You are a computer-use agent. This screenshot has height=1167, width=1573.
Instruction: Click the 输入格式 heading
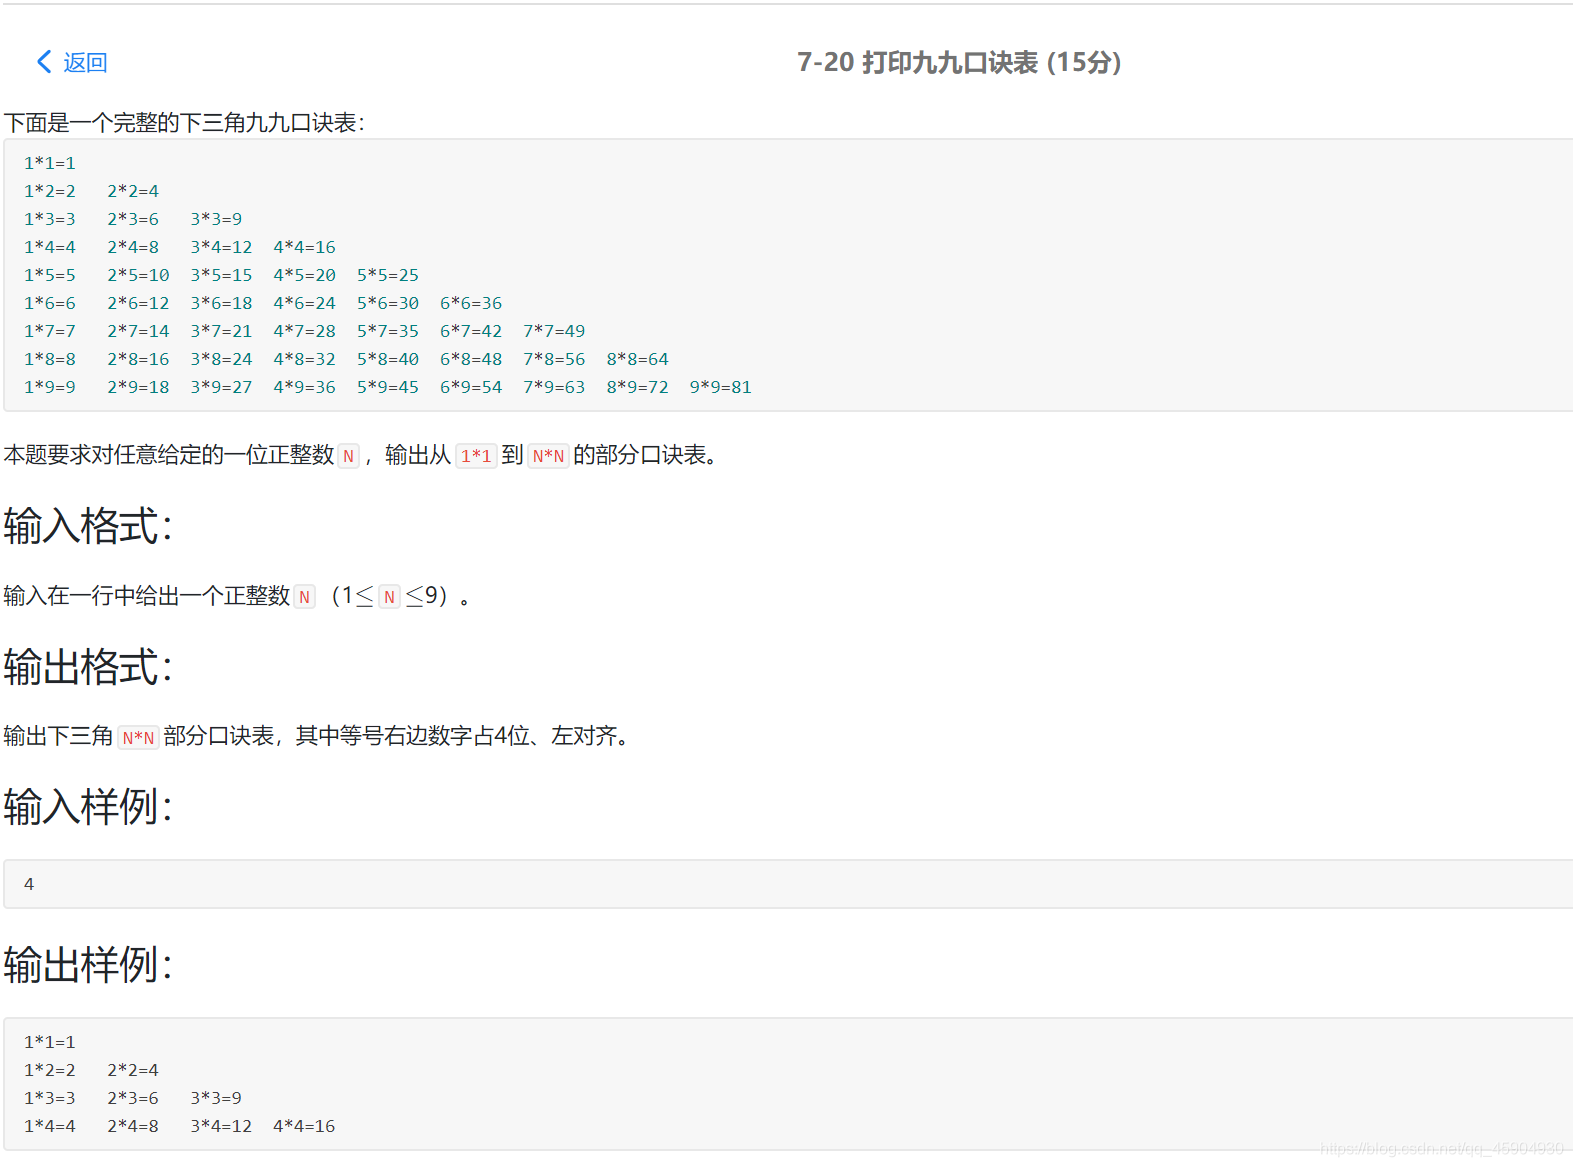[88, 526]
